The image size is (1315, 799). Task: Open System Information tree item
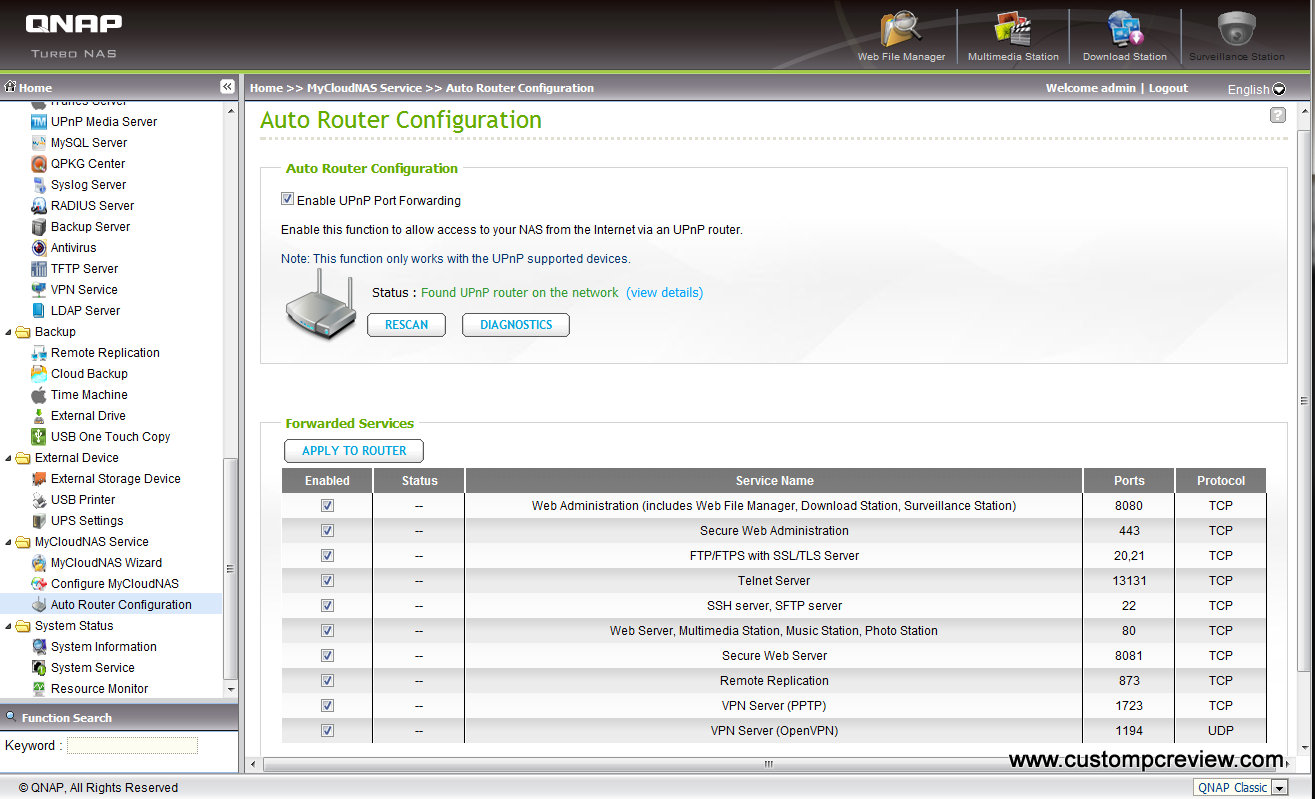(x=104, y=646)
